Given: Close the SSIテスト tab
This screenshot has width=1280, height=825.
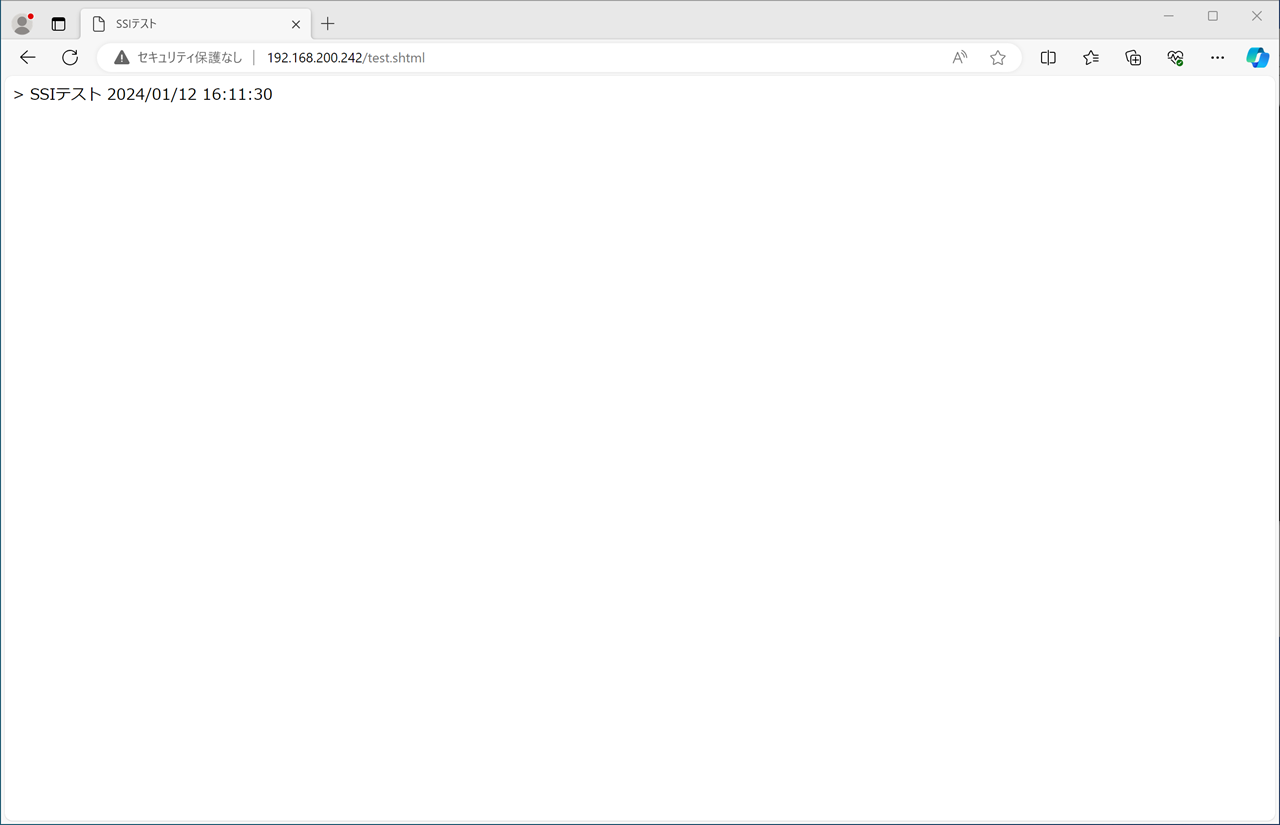Looking at the screenshot, I should point(296,24).
